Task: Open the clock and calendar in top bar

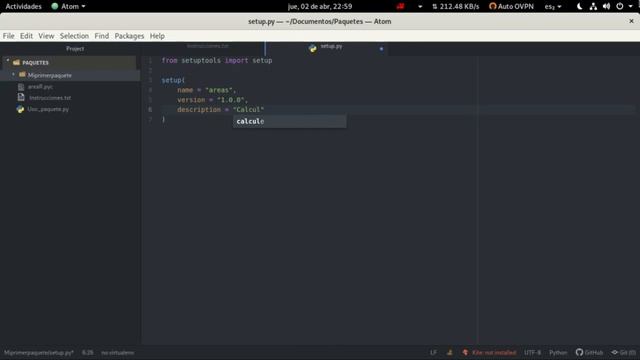Action: pyautogui.click(x=320, y=7)
